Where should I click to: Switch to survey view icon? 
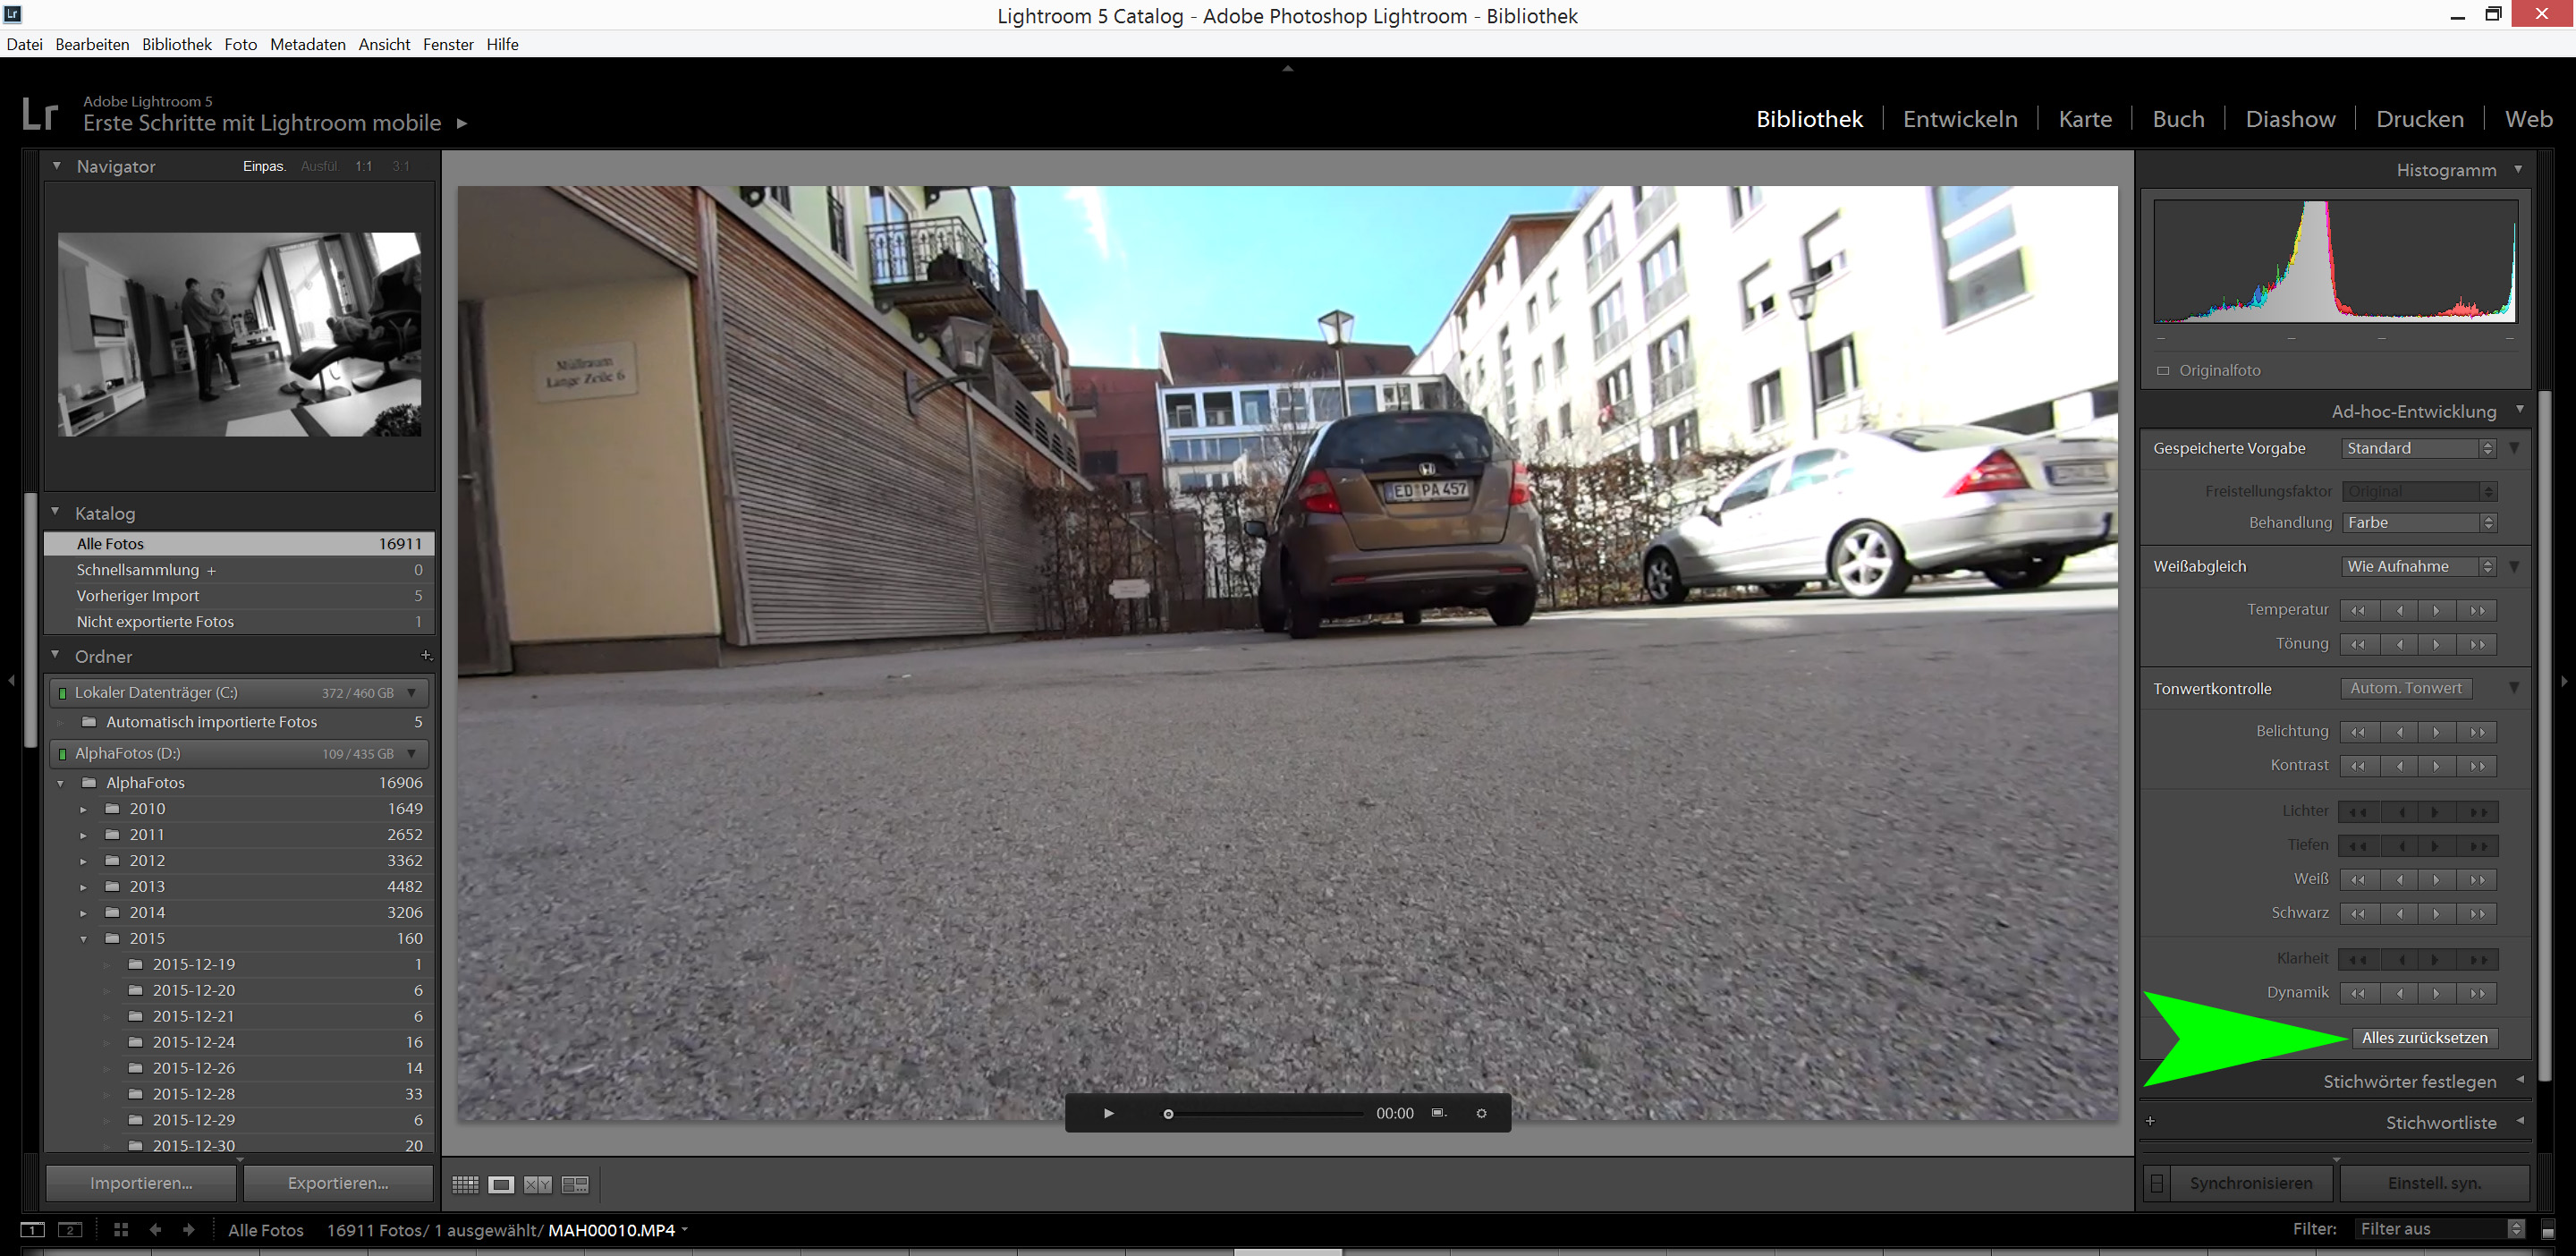click(575, 1184)
